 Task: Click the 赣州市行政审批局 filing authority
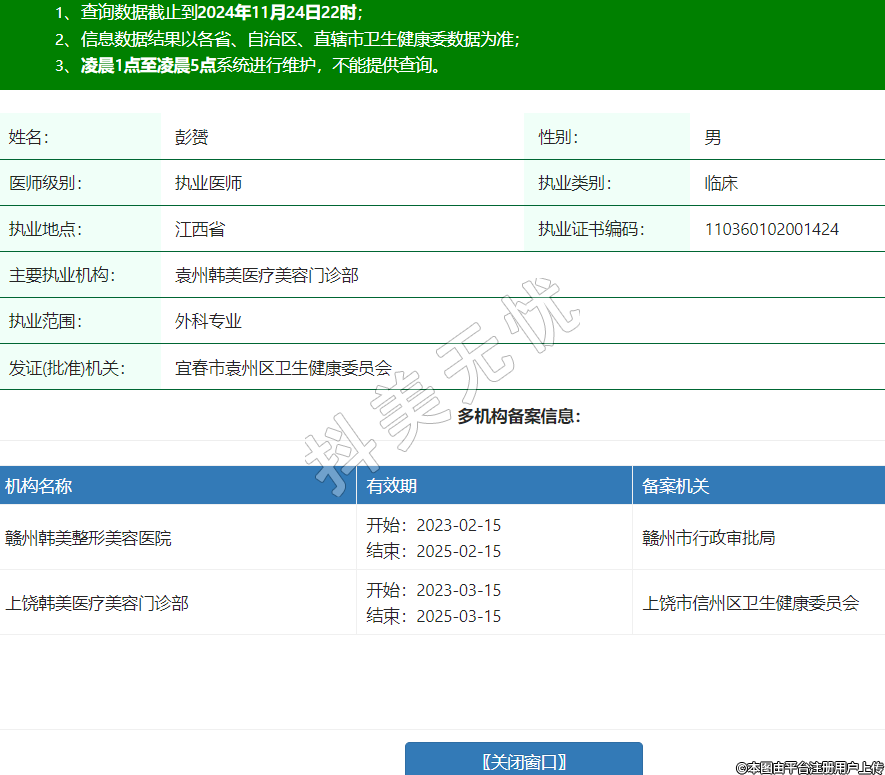tap(709, 538)
